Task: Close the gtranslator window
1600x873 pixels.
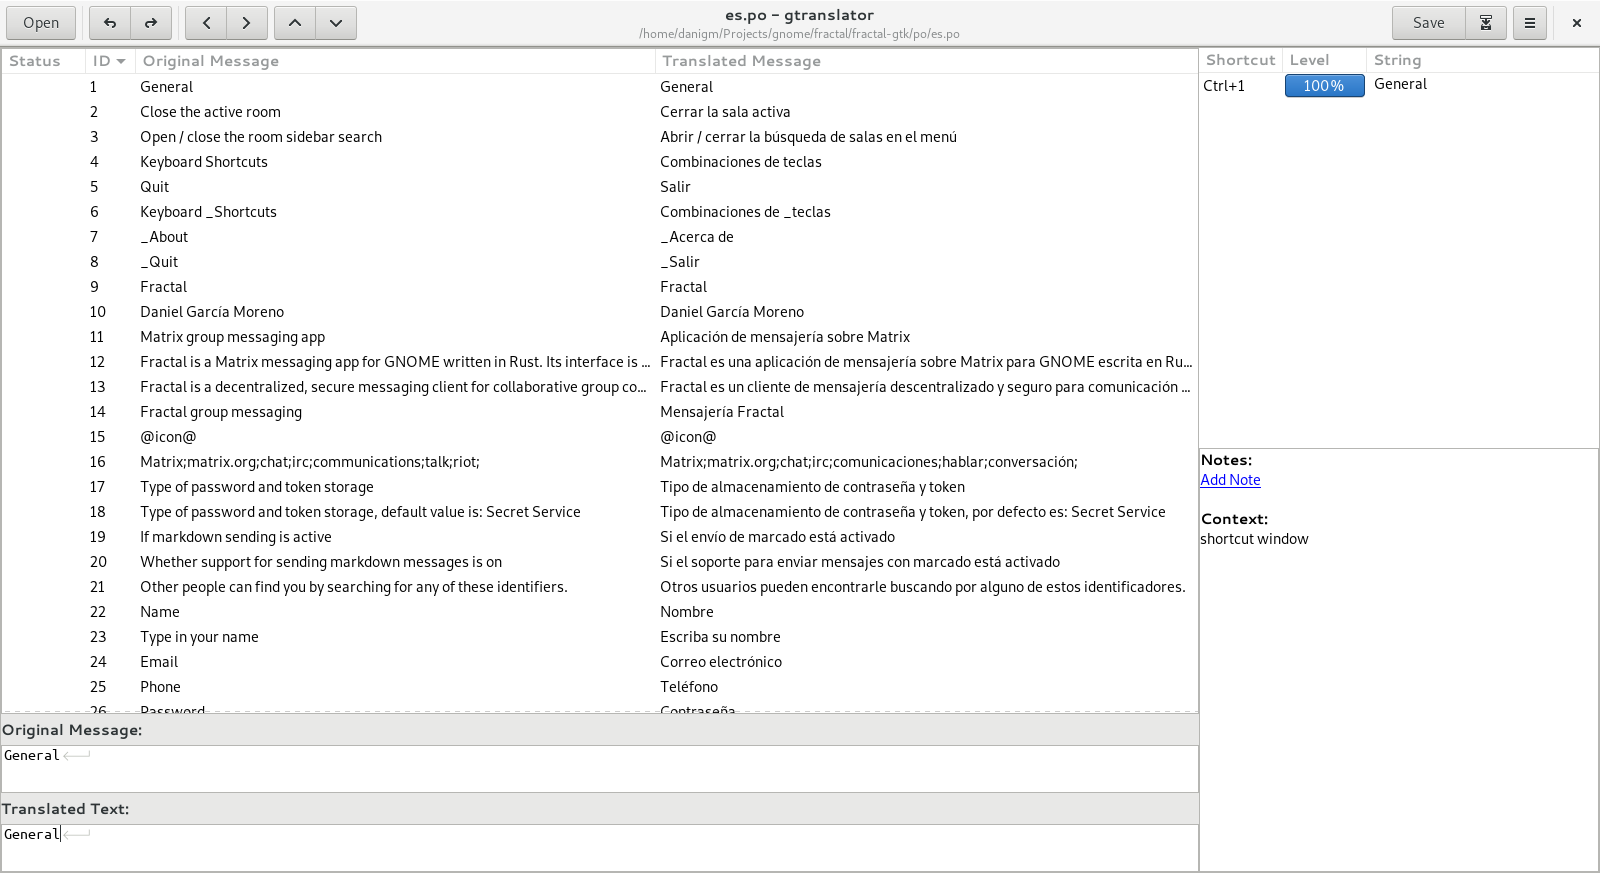Action: tap(1577, 23)
